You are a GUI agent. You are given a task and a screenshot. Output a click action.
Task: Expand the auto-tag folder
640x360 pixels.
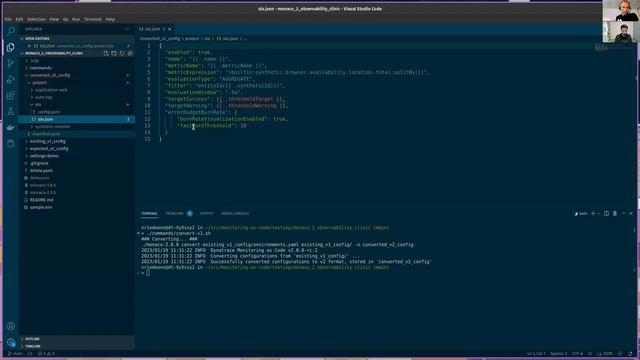[43, 97]
